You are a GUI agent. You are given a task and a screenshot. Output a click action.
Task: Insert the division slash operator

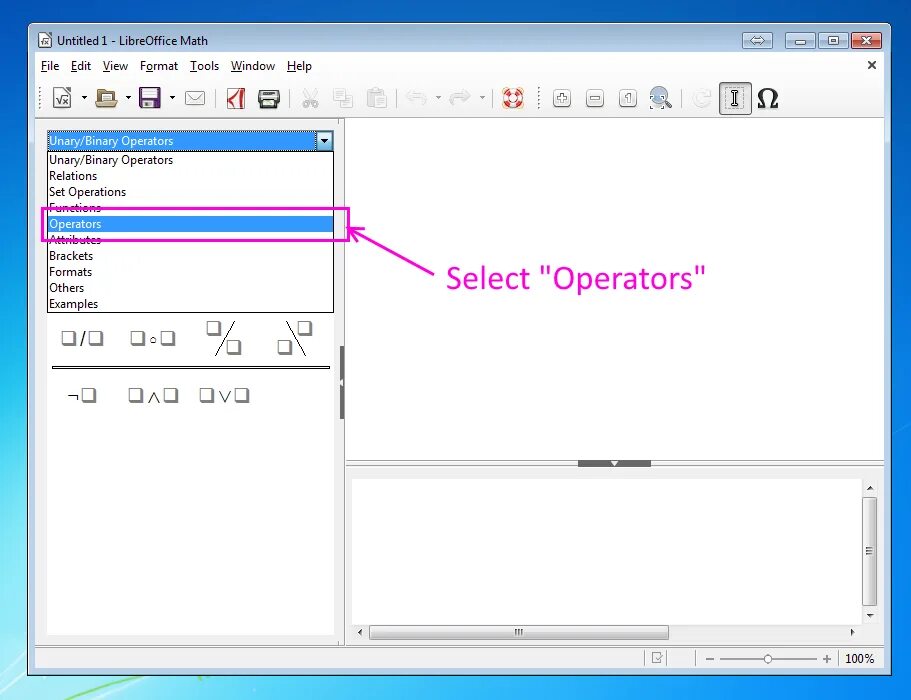point(82,338)
